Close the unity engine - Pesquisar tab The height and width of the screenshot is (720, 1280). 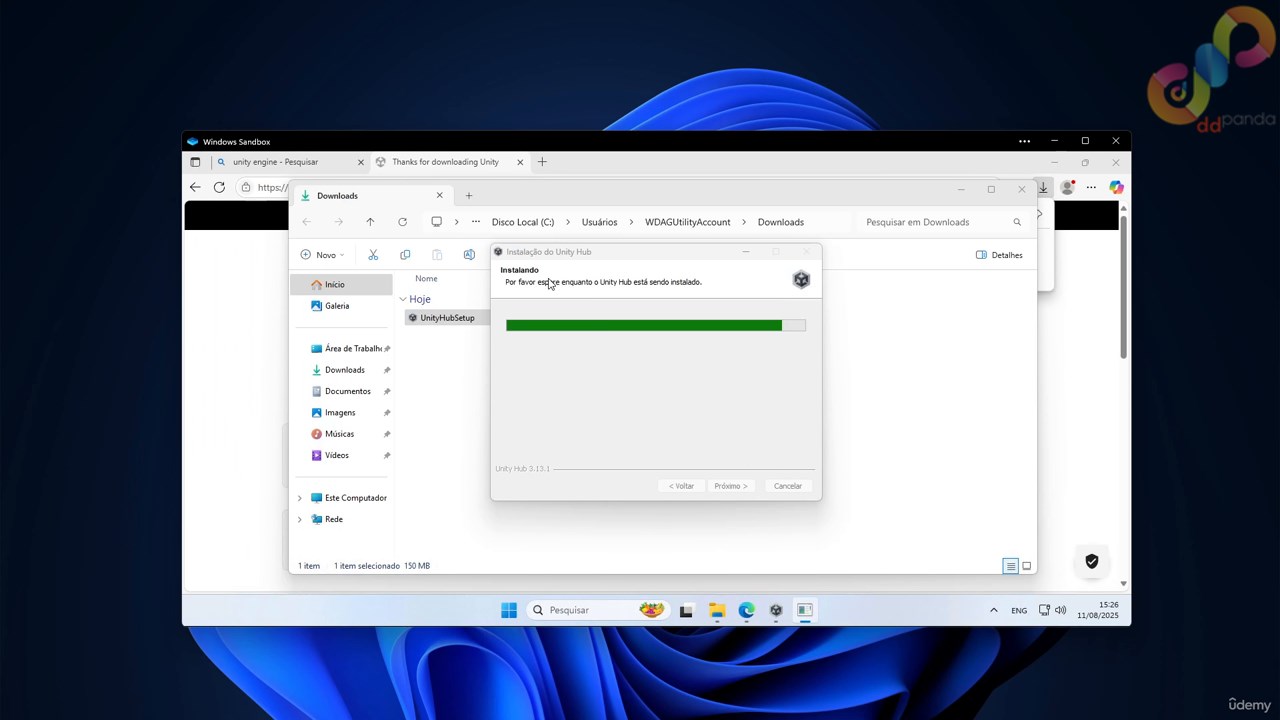point(361,162)
